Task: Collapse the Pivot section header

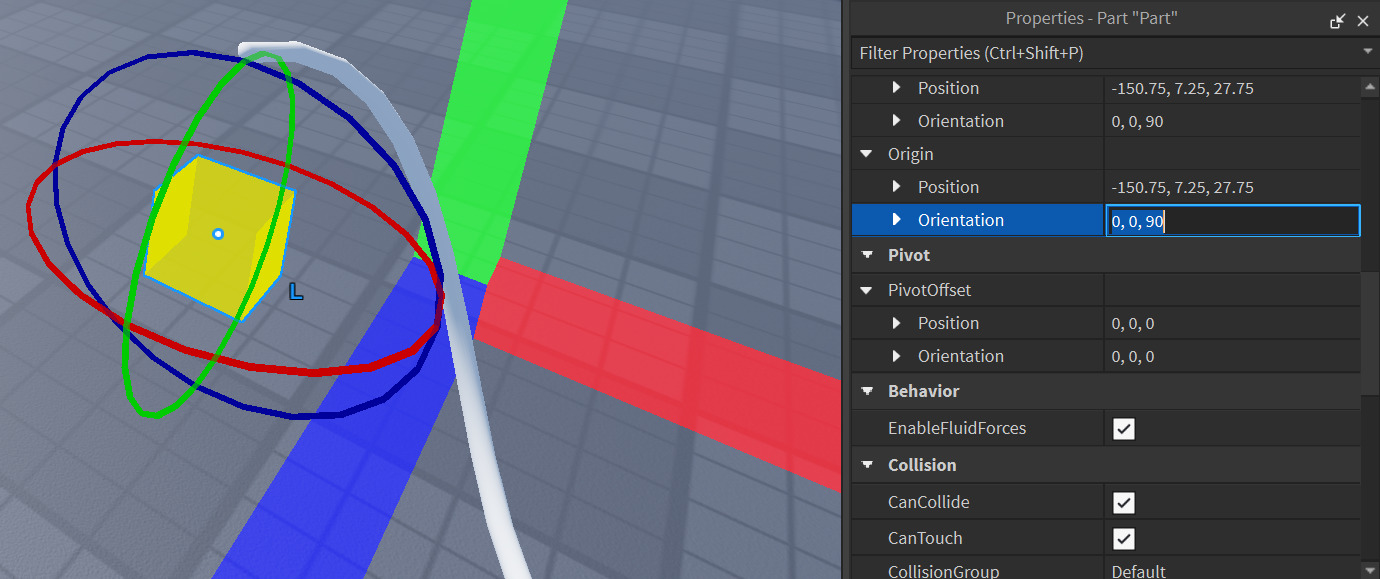Action: pyautogui.click(x=866, y=255)
